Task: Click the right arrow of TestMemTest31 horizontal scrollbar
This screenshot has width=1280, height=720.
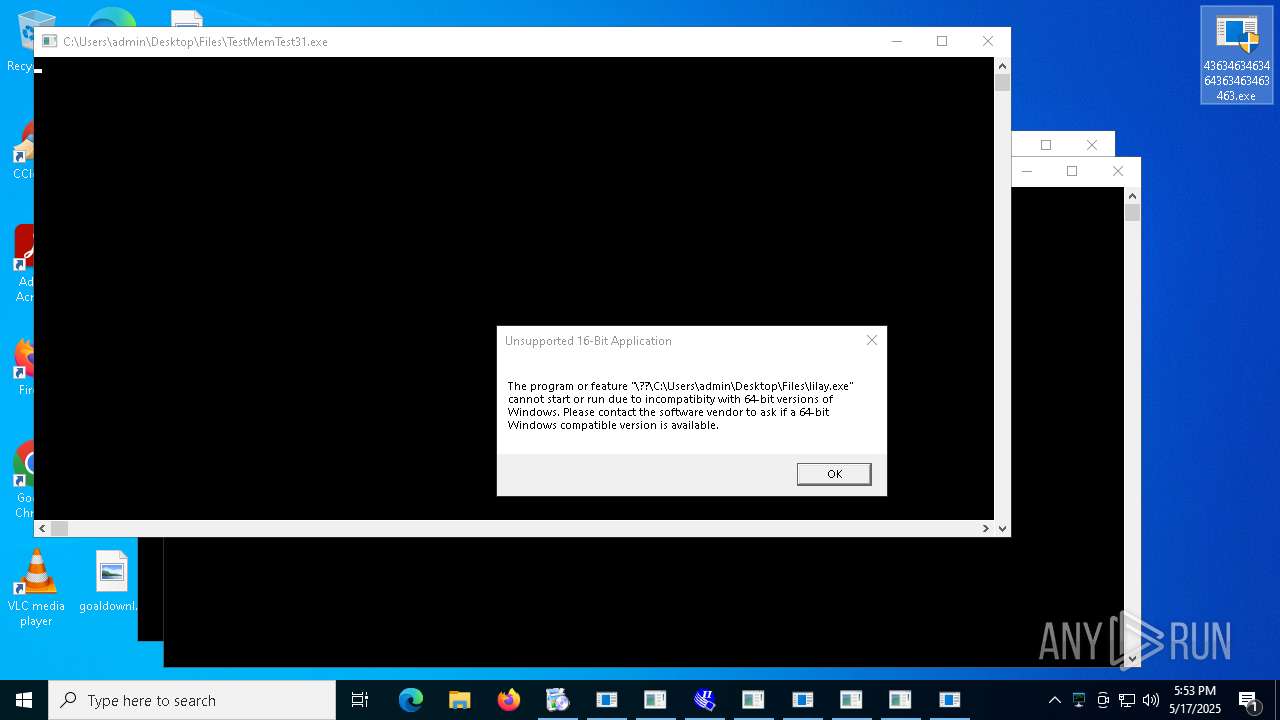Action: pyautogui.click(x=986, y=528)
